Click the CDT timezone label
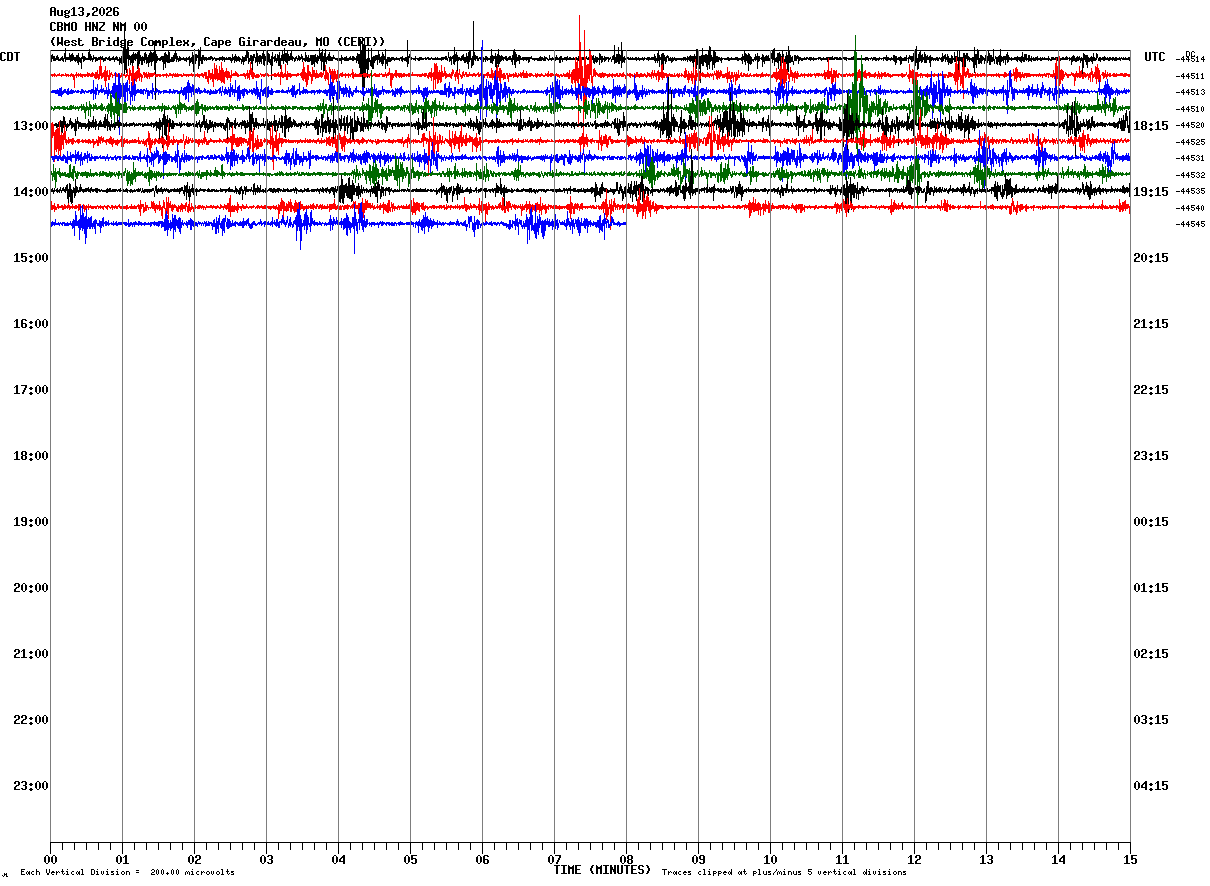The image size is (1210, 886). (x=10, y=57)
